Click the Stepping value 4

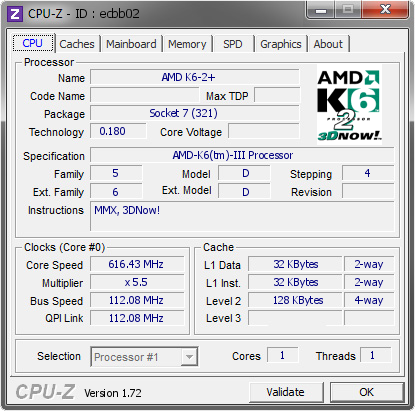click(x=368, y=173)
